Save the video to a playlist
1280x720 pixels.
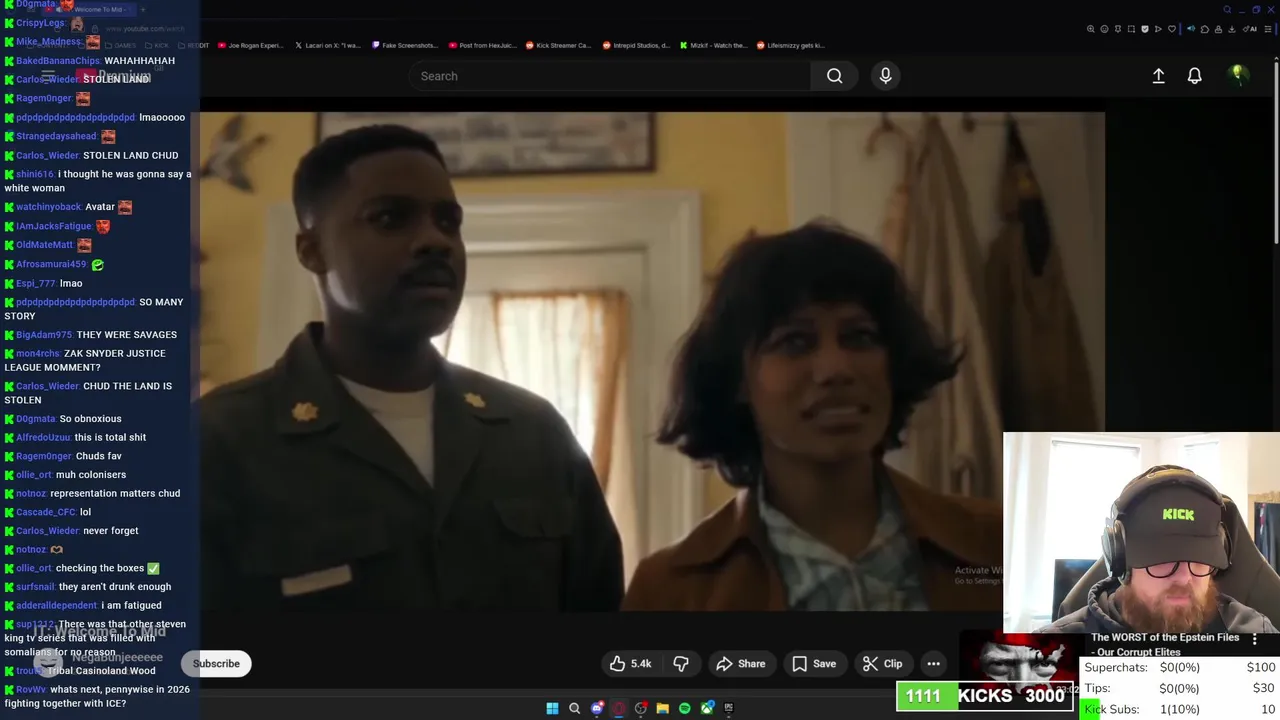coord(814,664)
